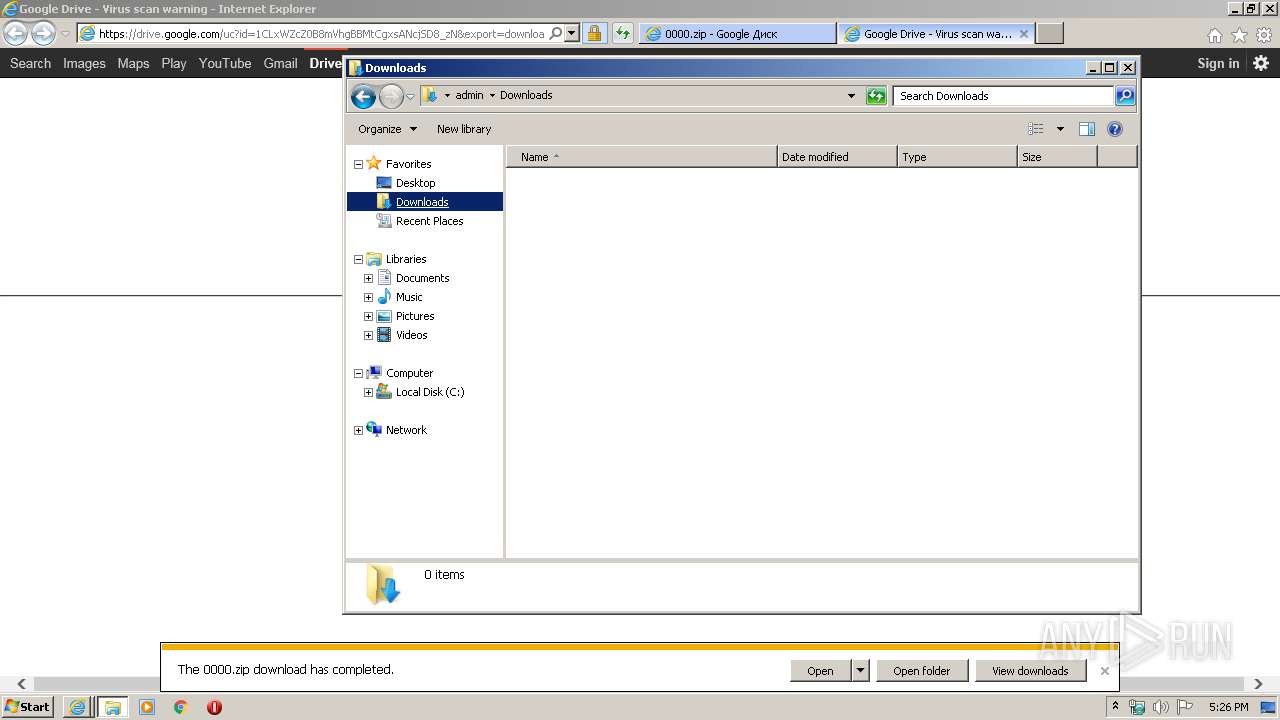Open Images in Google bar
This screenshot has width=1280, height=720.
pos(84,63)
